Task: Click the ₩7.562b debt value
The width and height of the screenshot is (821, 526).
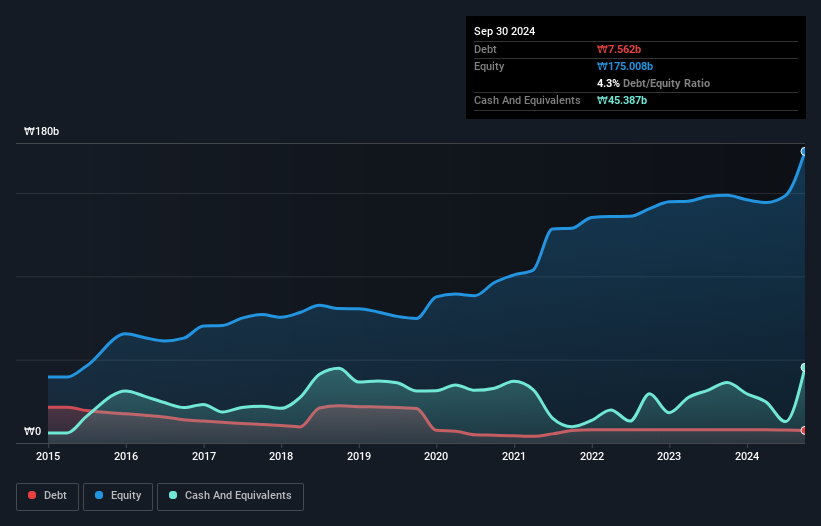Action: coord(619,49)
